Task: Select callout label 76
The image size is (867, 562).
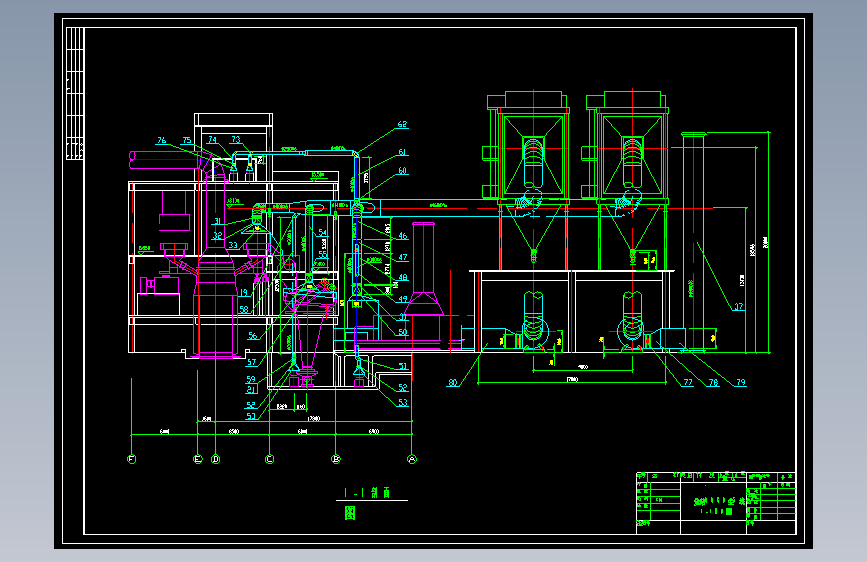Action: tap(161, 140)
